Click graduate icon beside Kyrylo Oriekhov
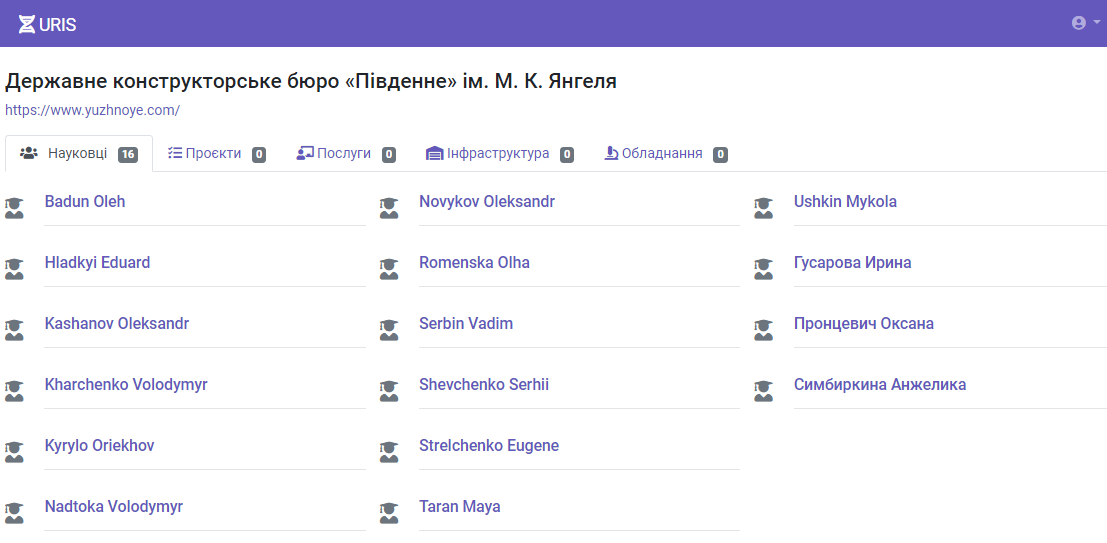The height and width of the screenshot is (543, 1107). click(14, 452)
